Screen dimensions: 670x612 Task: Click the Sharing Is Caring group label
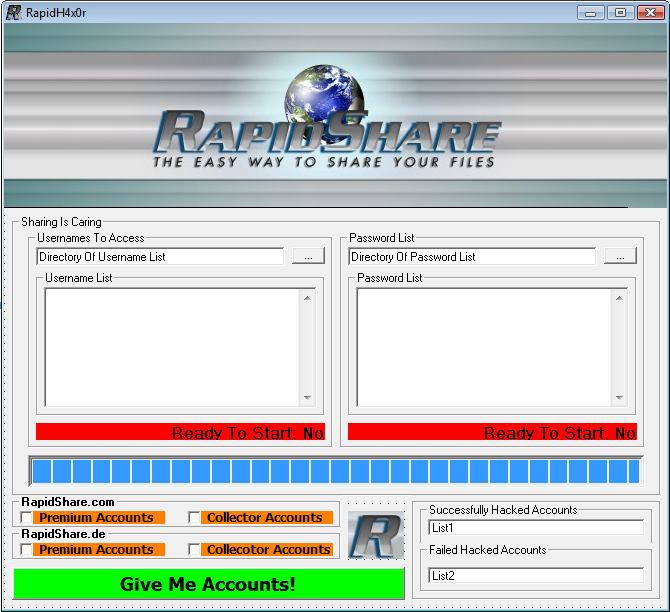click(x=62, y=222)
